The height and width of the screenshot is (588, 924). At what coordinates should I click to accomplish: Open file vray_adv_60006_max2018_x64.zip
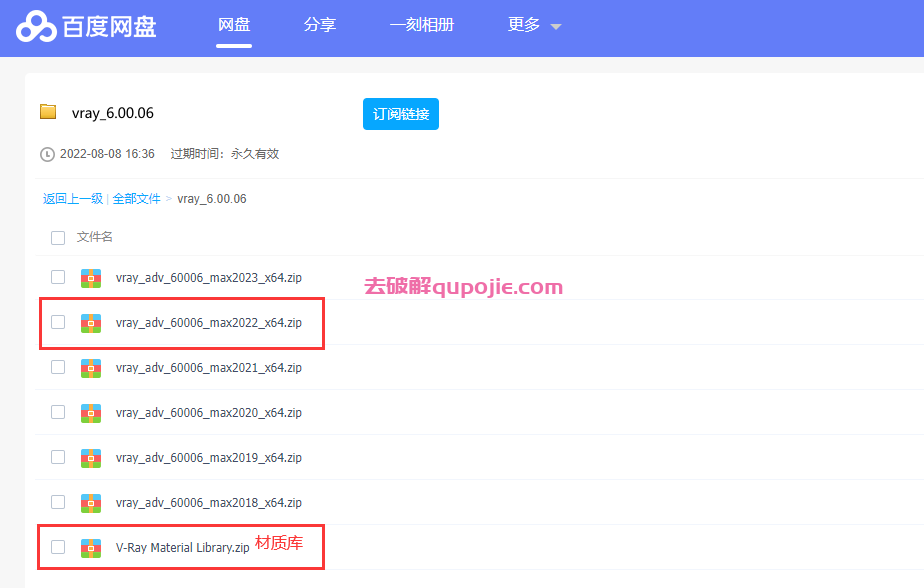coord(209,503)
